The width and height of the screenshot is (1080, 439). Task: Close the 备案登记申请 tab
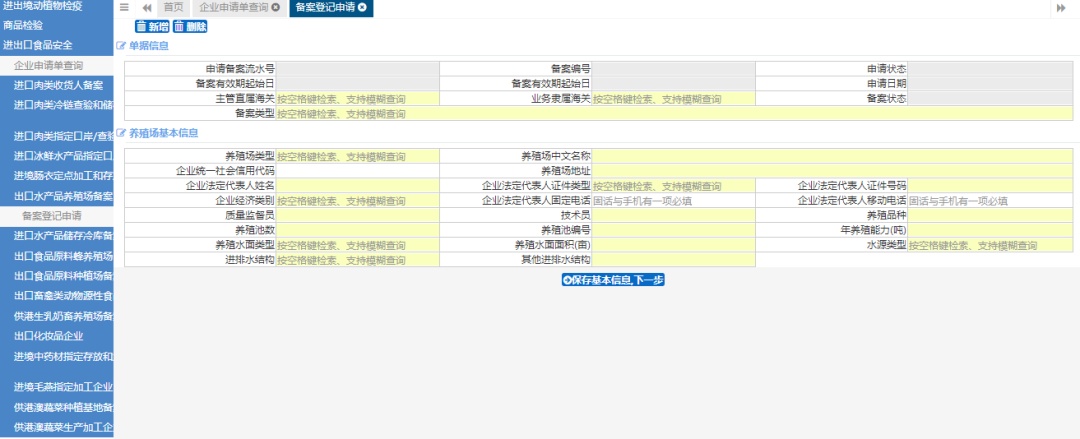pyautogui.click(x=362, y=7)
